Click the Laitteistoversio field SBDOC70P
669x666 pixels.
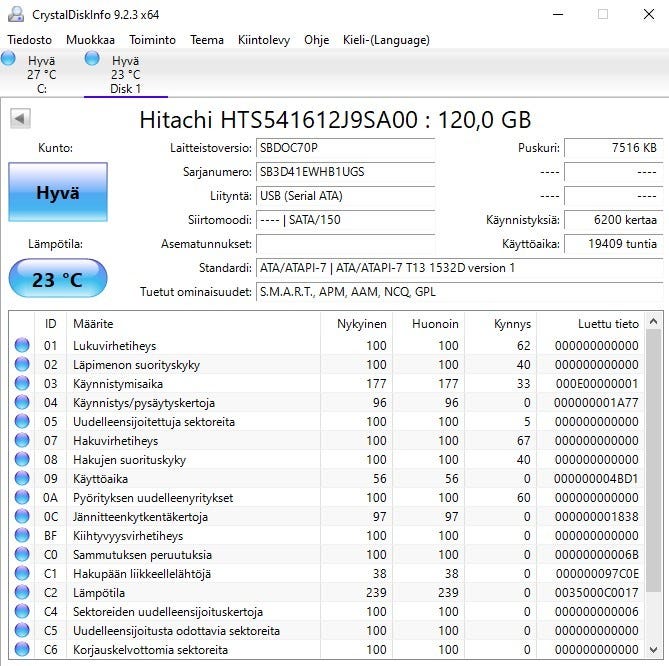346,148
